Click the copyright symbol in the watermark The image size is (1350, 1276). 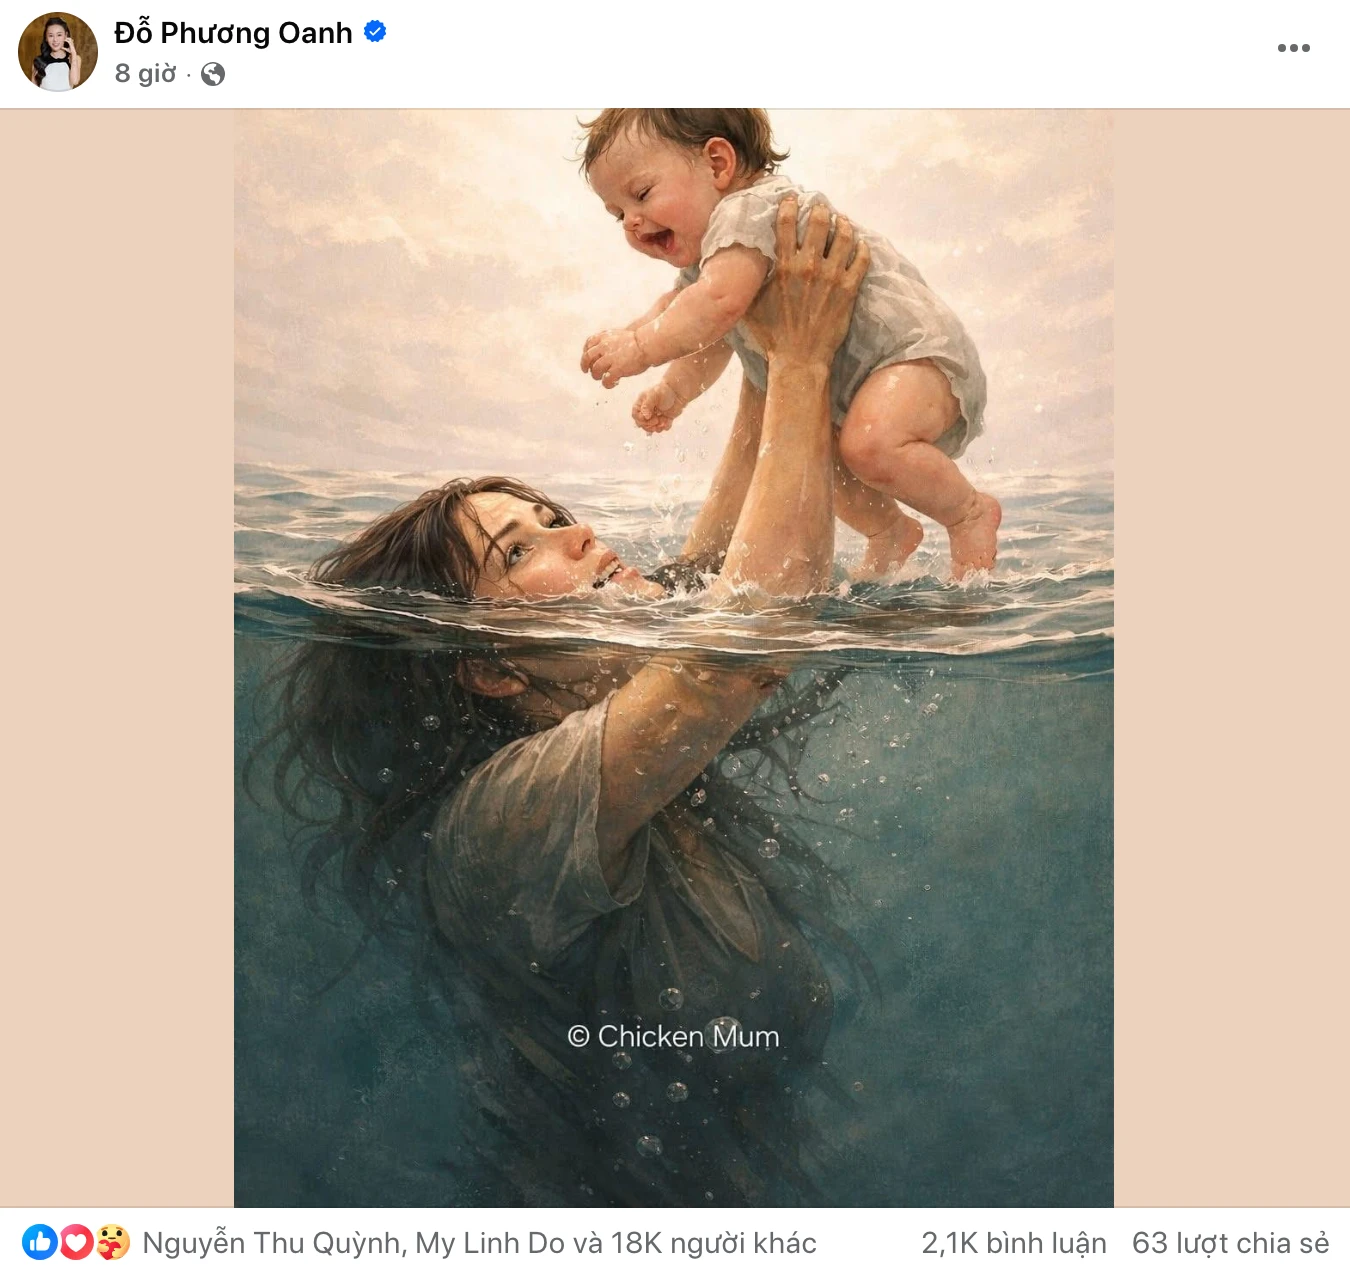click(578, 1036)
